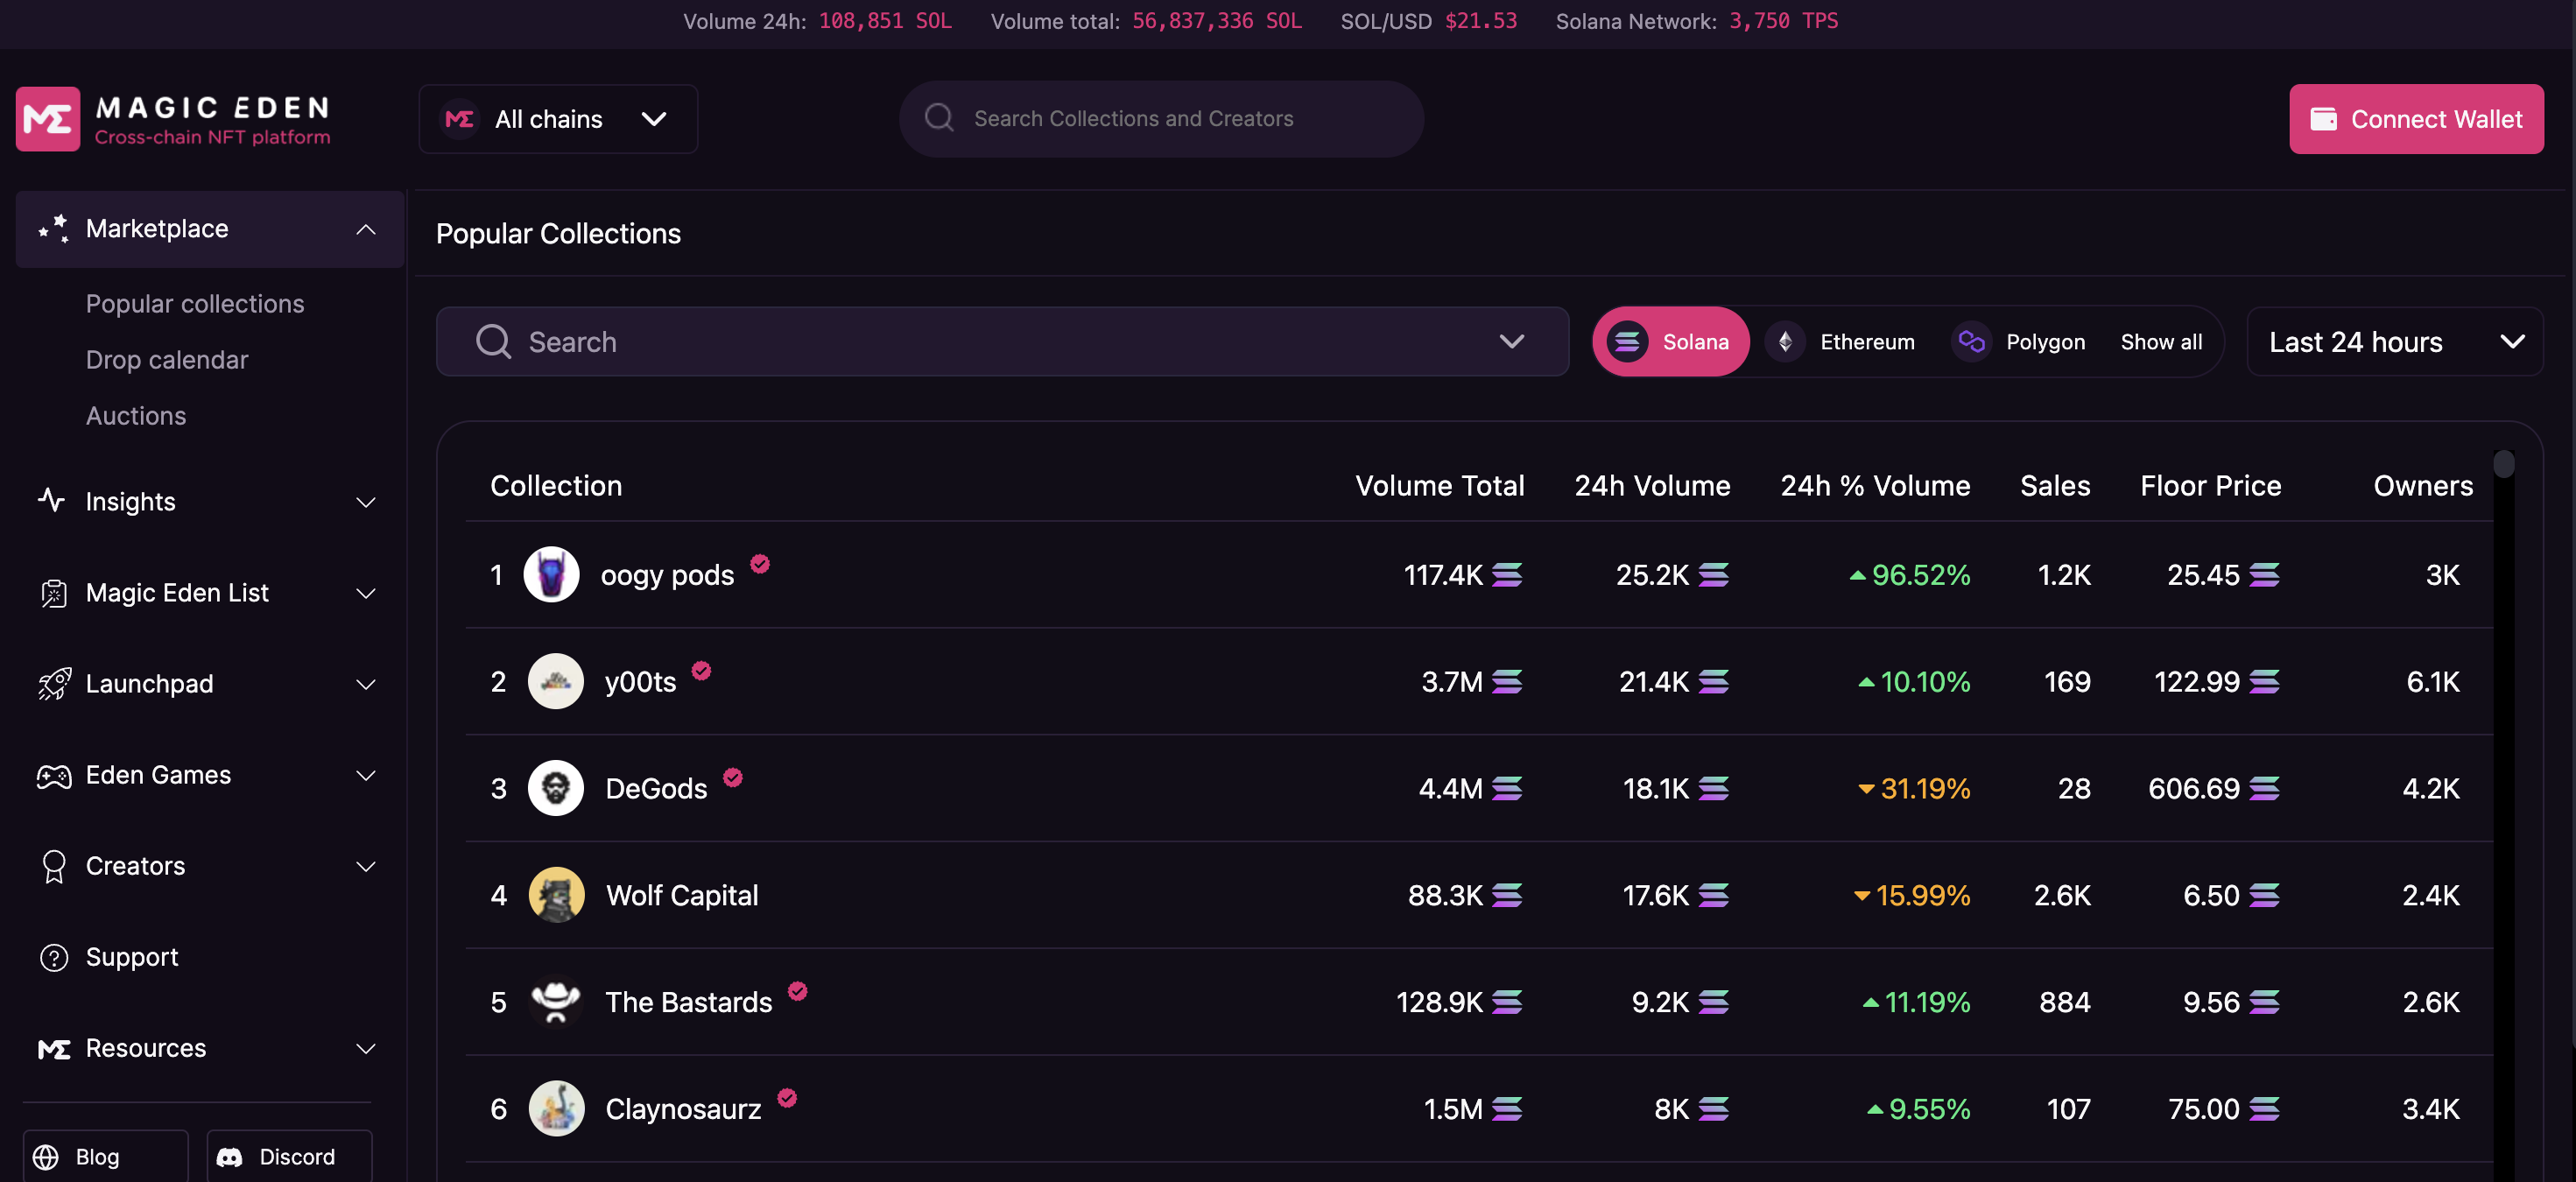This screenshot has height=1182, width=2576.
Task: Click the DeGods collection avatar
Action: click(x=555, y=788)
